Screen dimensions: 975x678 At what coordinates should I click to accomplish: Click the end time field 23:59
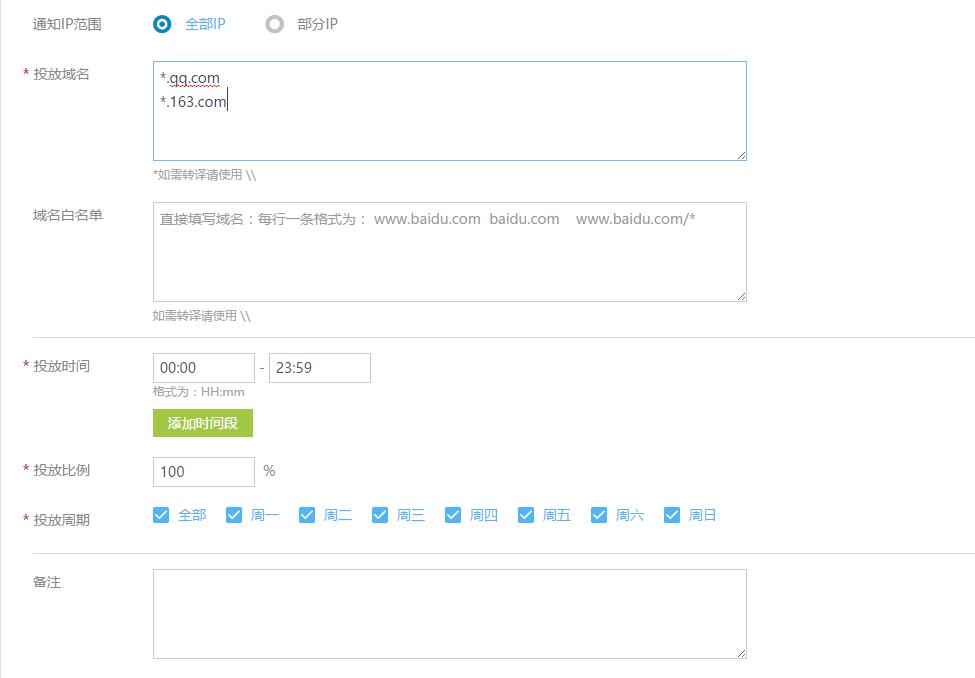(320, 368)
